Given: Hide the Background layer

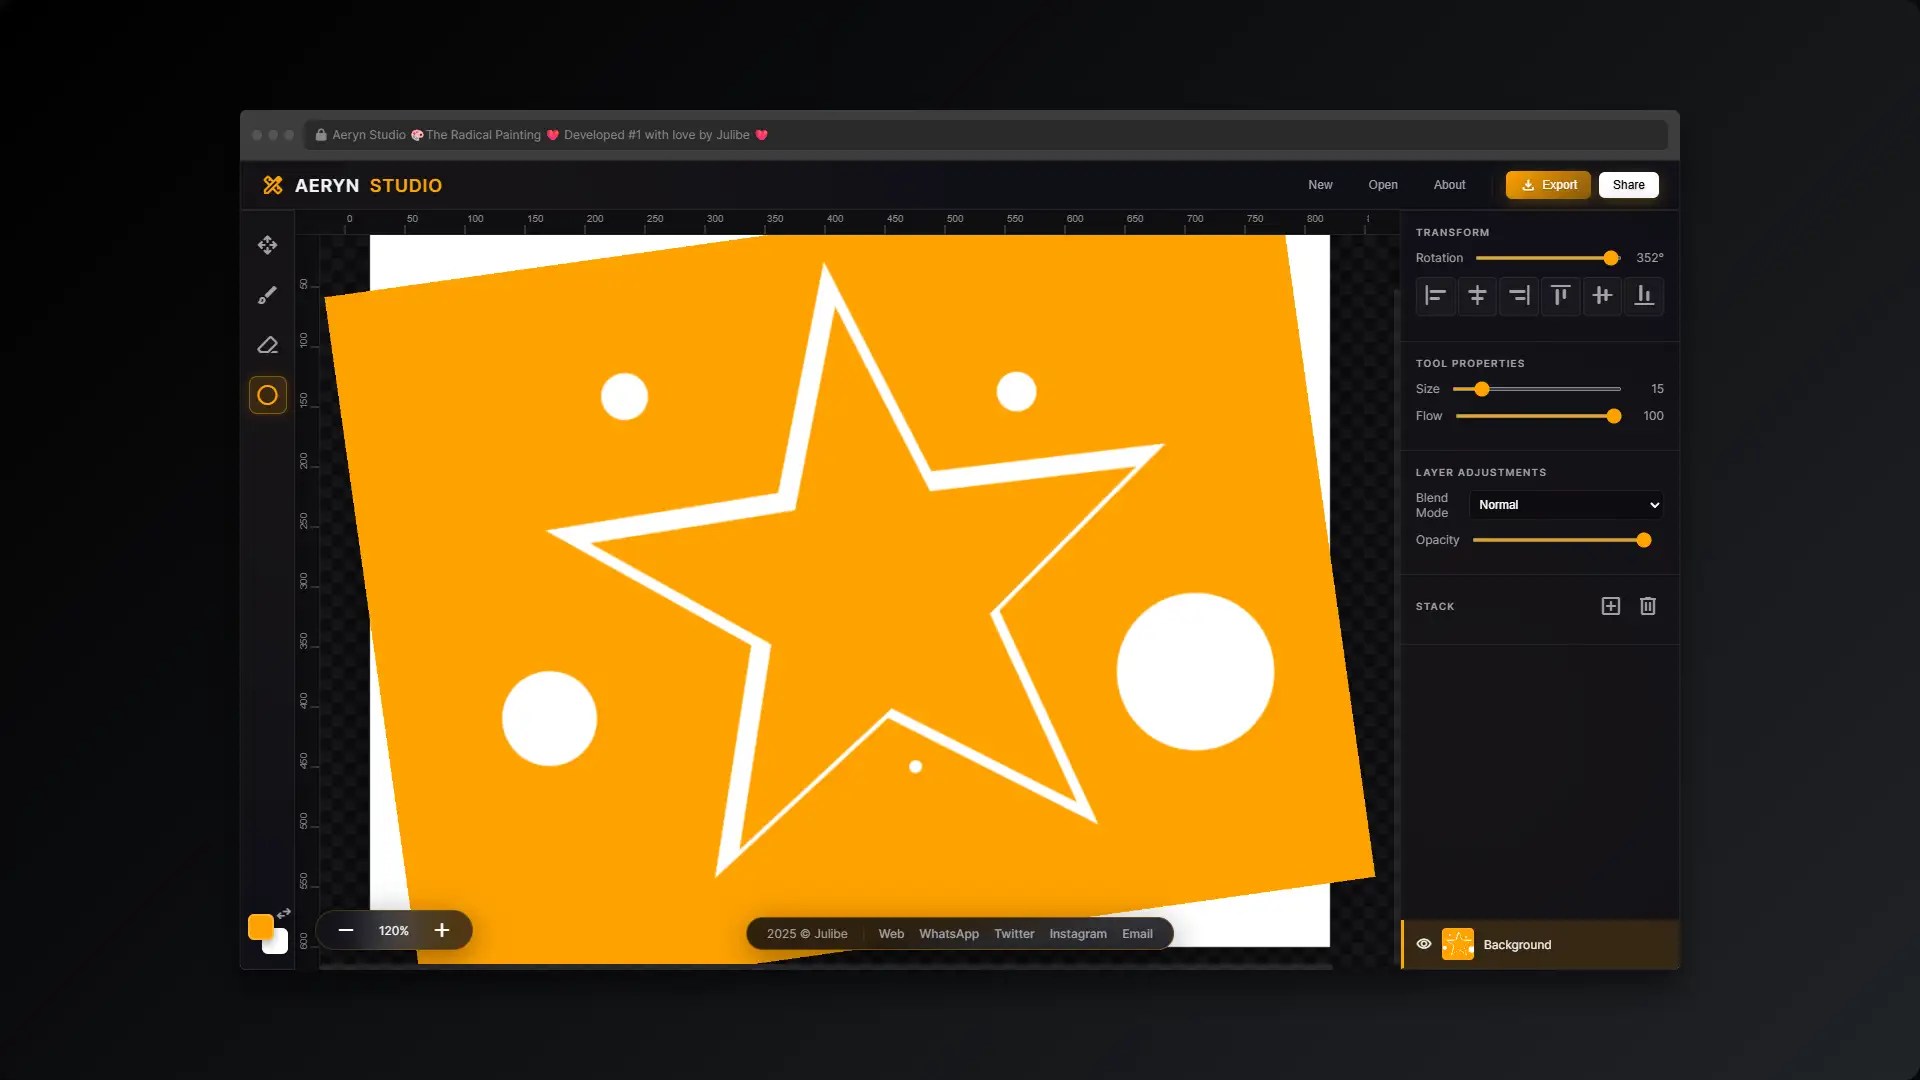Looking at the screenshot, I should [1424, 944].
